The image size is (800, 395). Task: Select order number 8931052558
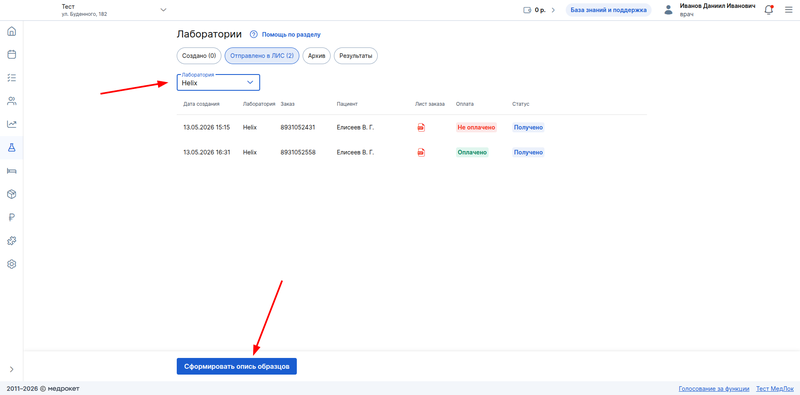coord(298,152)
